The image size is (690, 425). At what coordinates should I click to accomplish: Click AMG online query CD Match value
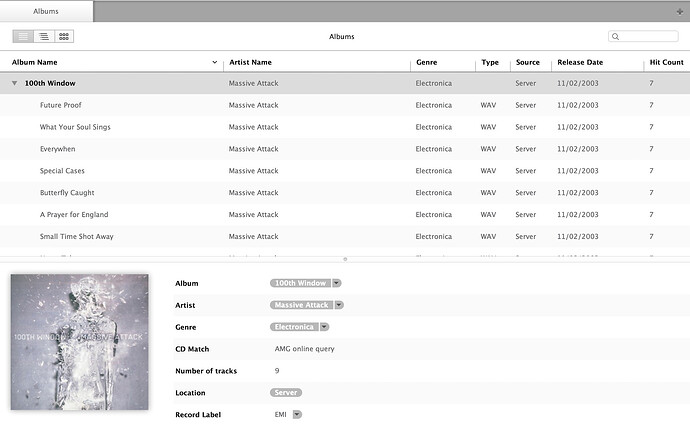[x=305, y=349]
